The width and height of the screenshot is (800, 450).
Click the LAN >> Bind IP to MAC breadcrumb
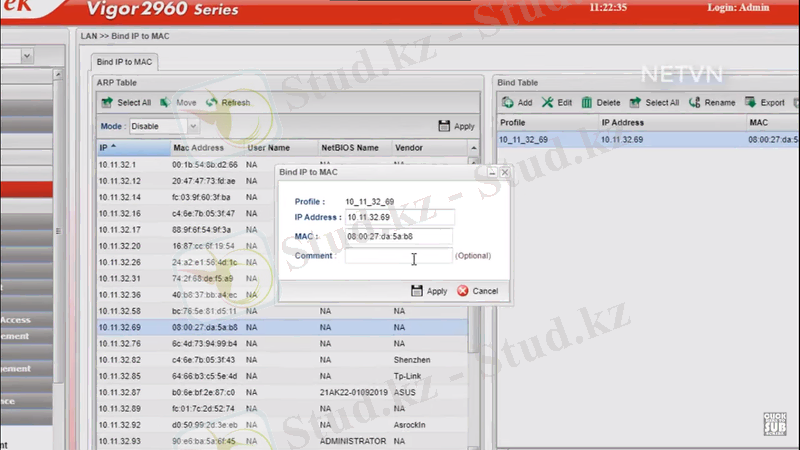point(125,36)
